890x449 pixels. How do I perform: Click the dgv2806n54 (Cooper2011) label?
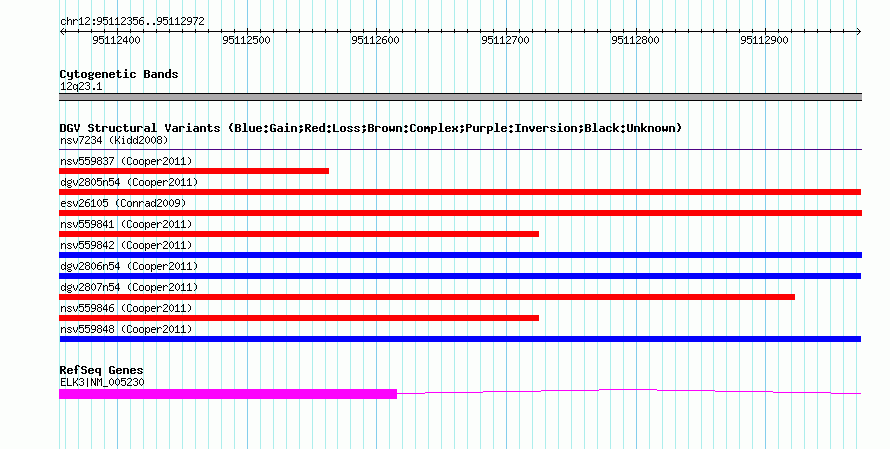129,266
